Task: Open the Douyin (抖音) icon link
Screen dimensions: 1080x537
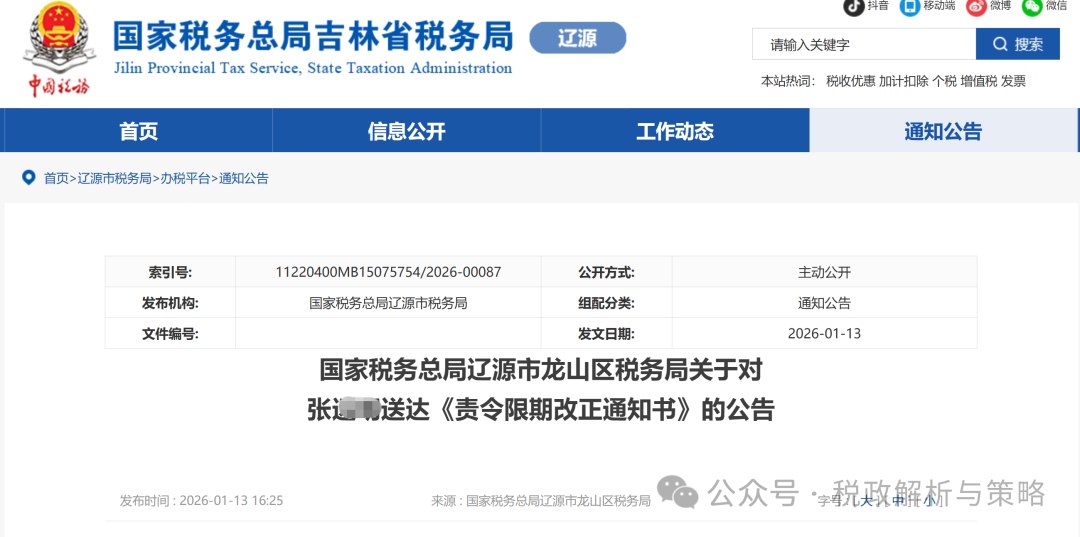Action: click(x=853, y=6)
